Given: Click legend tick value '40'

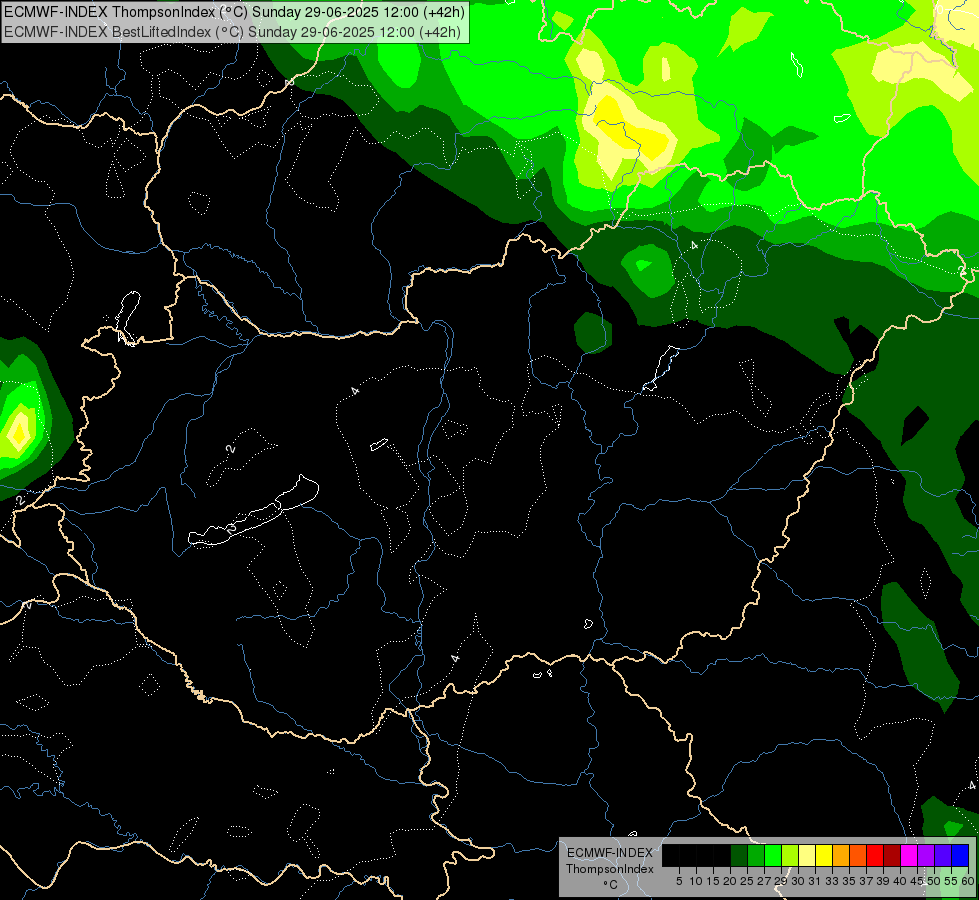Looking at the screenshot, I should (900, 881).
